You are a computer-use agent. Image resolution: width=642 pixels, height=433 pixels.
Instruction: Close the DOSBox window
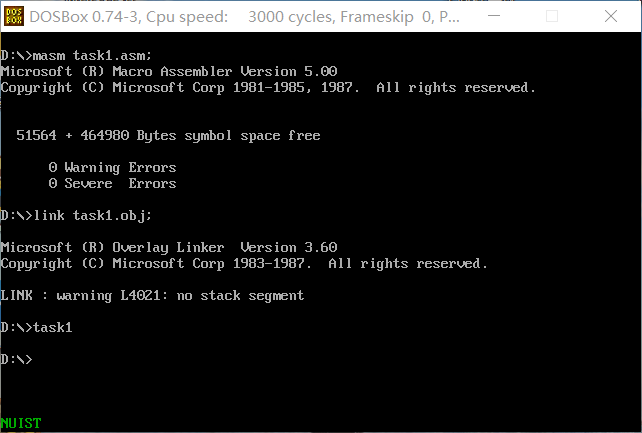click(611, 16)
